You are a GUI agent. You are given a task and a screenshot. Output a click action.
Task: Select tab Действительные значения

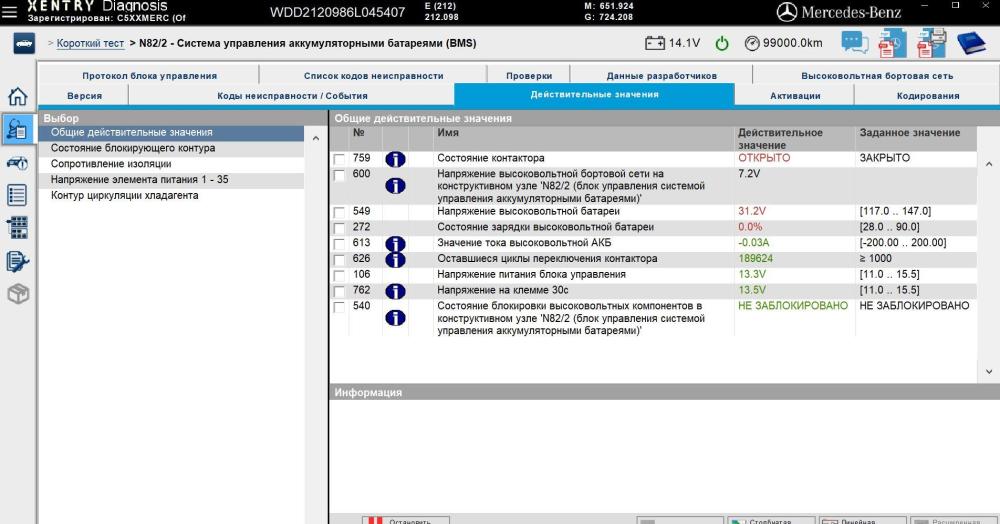(x=594, y=94)
